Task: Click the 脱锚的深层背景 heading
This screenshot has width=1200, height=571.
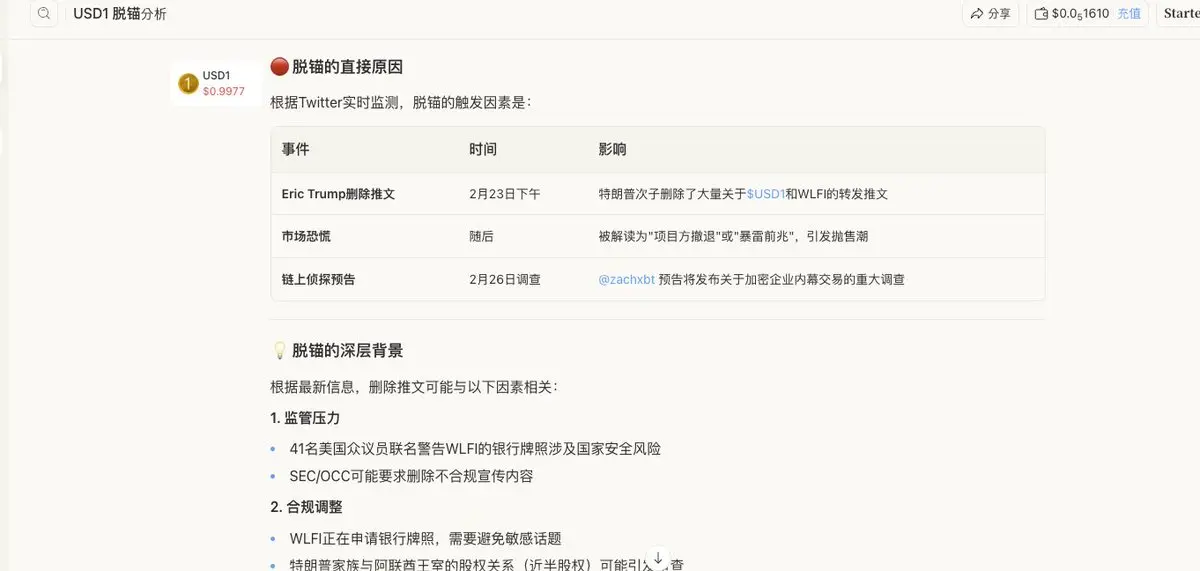Action: pos(347,350)
